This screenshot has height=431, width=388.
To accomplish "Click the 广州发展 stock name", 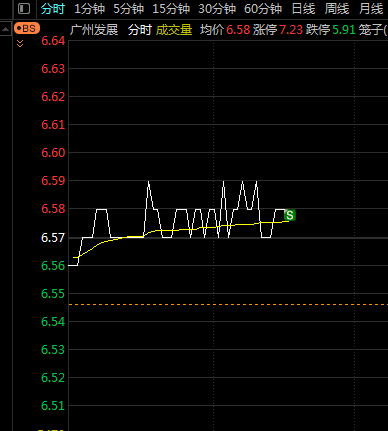I will click(x=94, y=30).
